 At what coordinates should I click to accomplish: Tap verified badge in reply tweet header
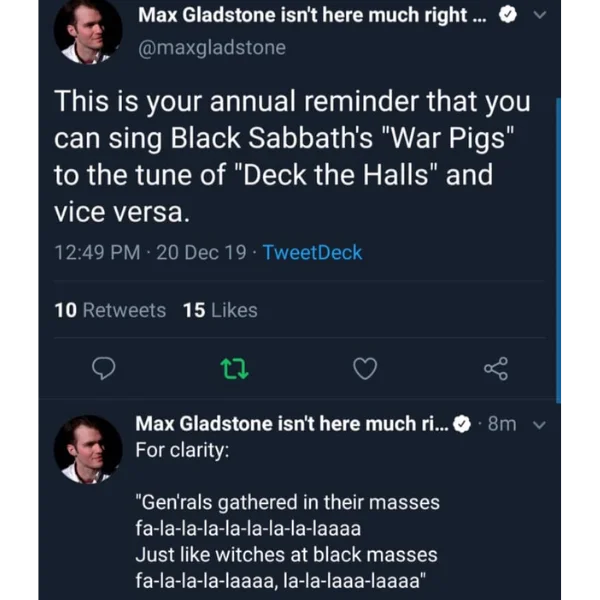pos(462,424)
